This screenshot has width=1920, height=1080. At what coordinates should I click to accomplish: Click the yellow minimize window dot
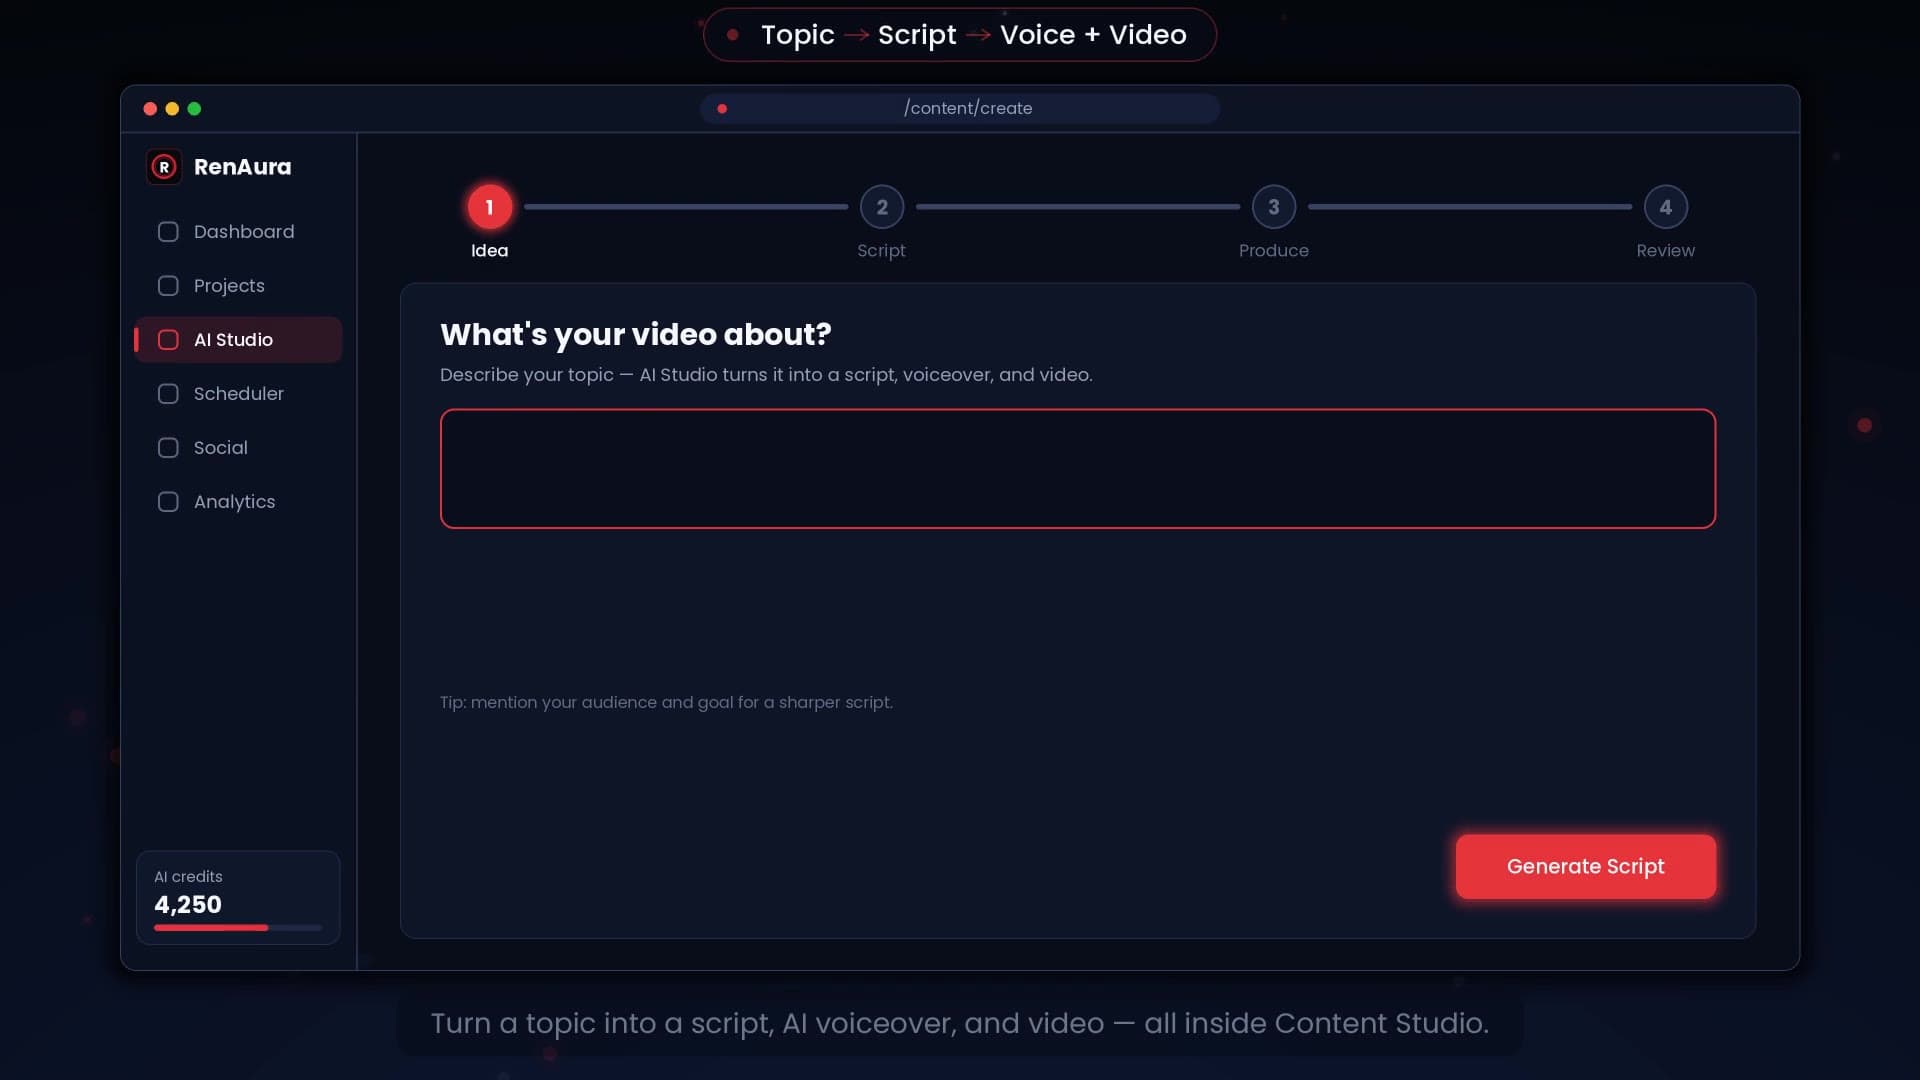click(x=172, y=109)
